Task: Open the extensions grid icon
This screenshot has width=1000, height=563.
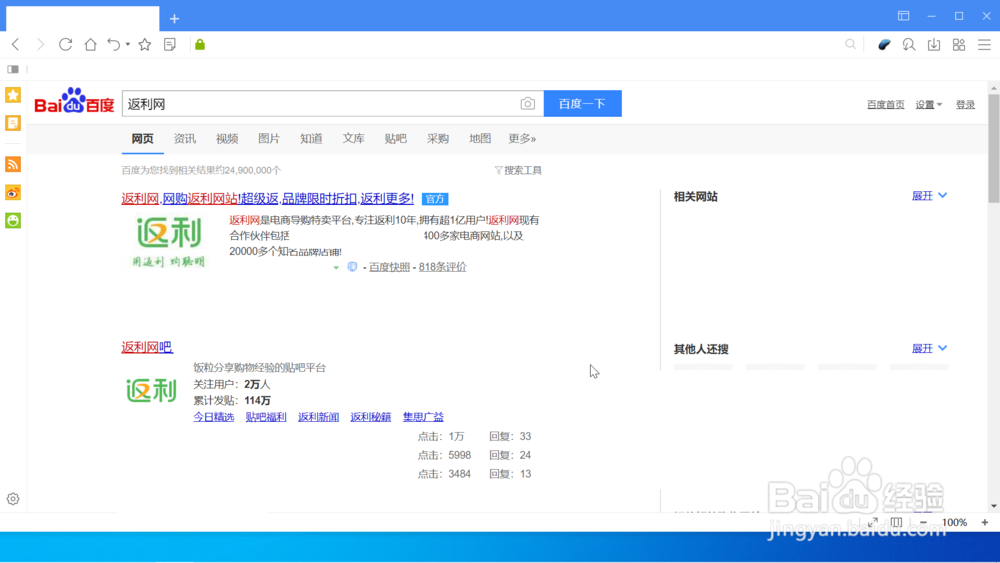Action: click(x=959, y=45)
